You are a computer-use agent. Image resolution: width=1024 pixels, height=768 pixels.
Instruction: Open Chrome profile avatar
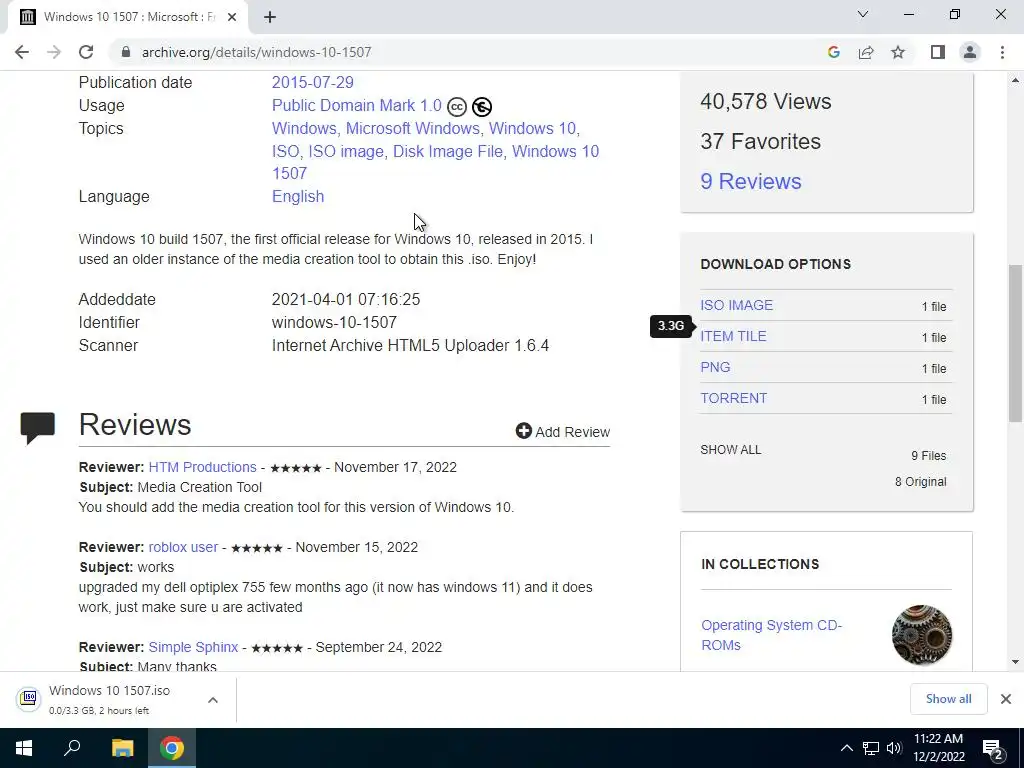tap(970, 52)
